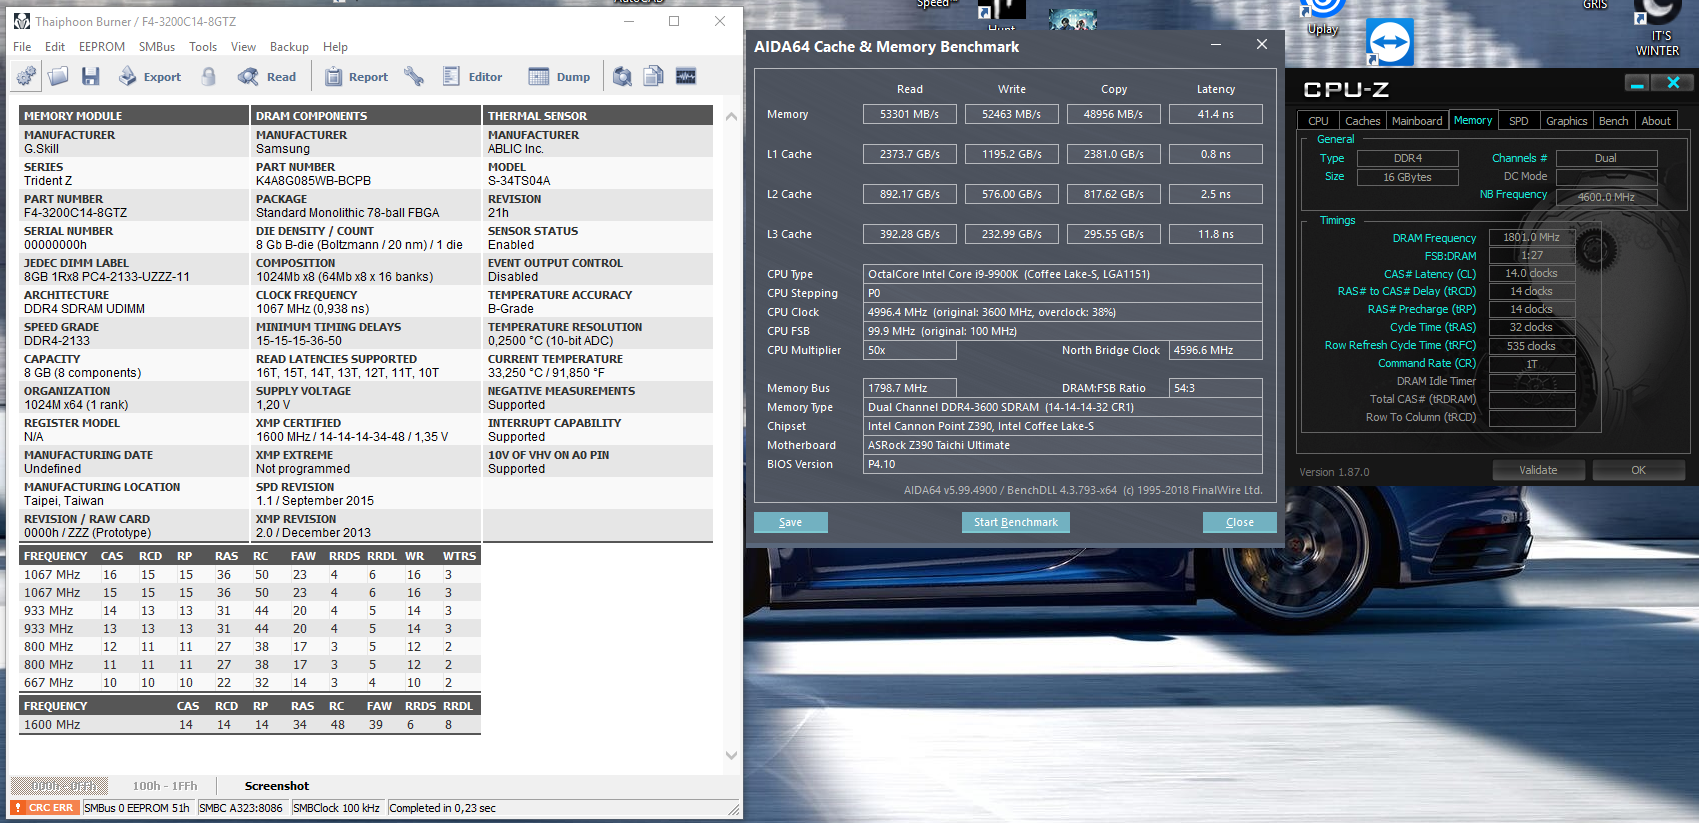The height and width of the screenshot is (823, 1699).
Task: Open the Tools menu
Action: [x=203, y=47]
